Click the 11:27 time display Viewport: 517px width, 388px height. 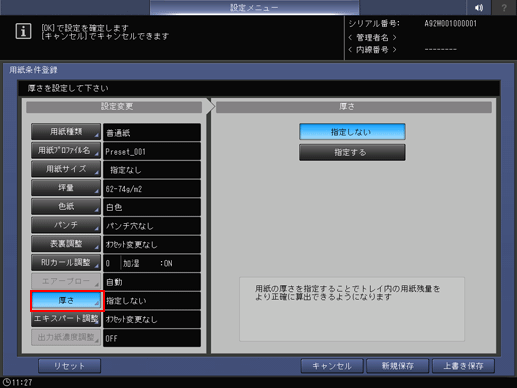pyautogui.click(x=22, y=382)
